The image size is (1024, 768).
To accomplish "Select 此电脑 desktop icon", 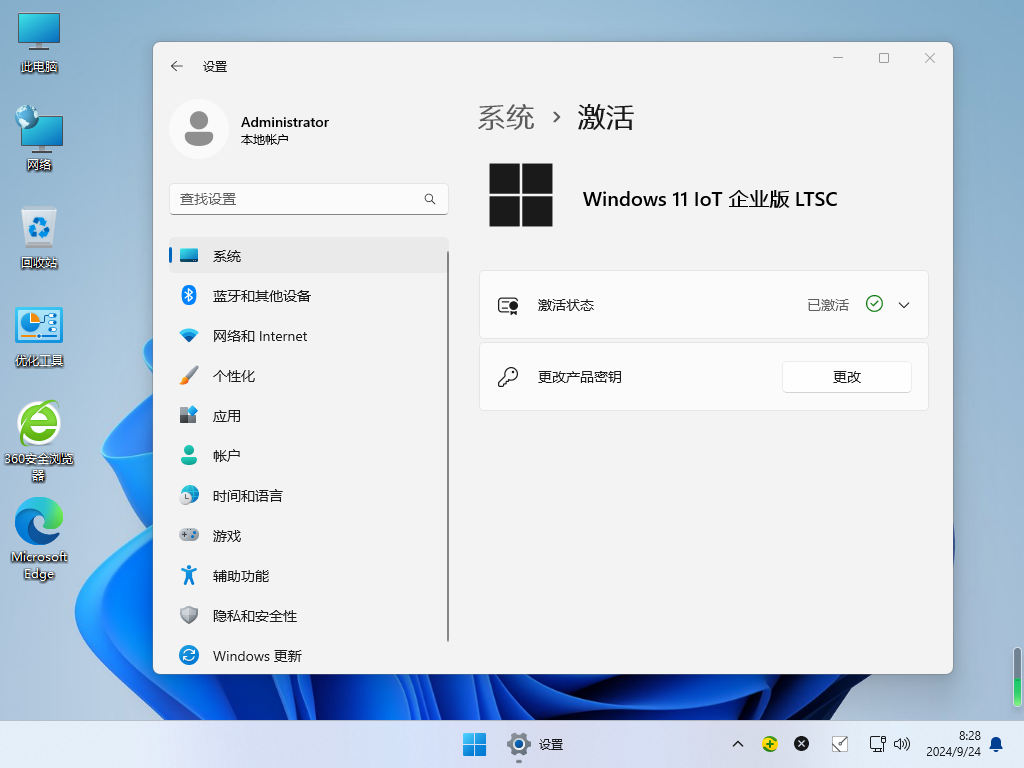I will [x=39, y=43].
